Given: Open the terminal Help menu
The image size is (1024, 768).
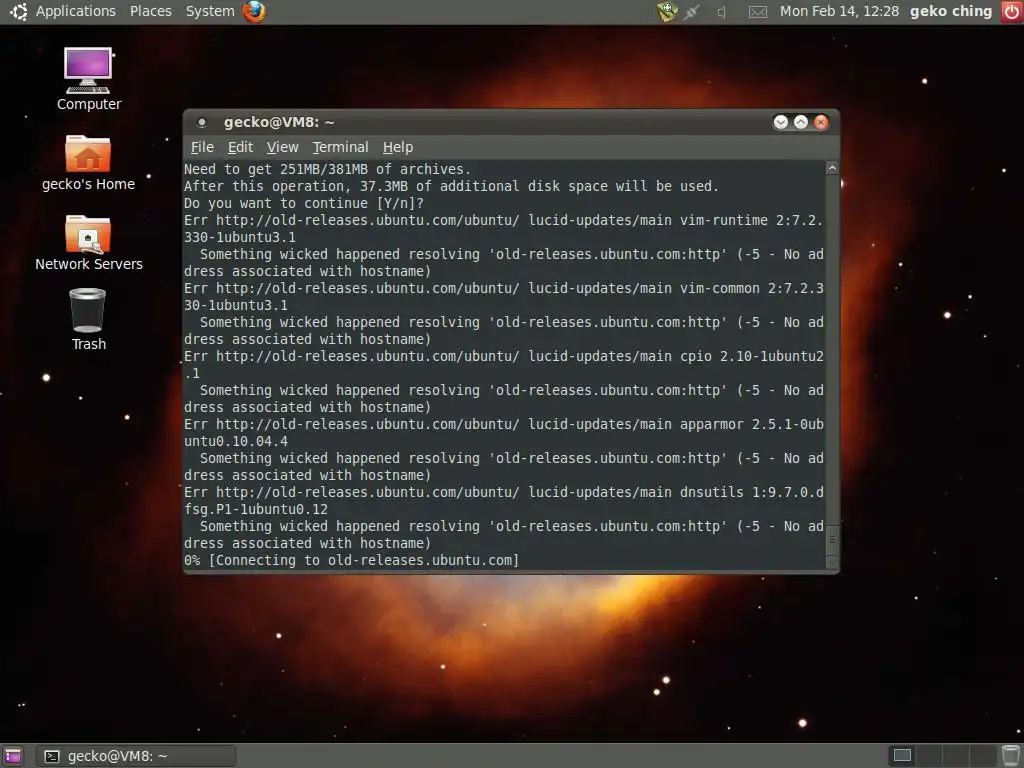Looking at the screenshot, I should (x=398, y=147).
